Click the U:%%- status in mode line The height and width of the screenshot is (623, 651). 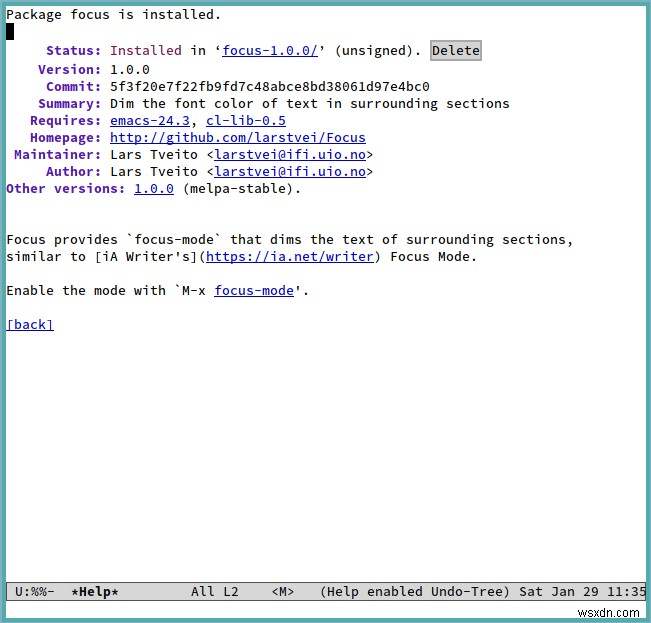[34, 591]
